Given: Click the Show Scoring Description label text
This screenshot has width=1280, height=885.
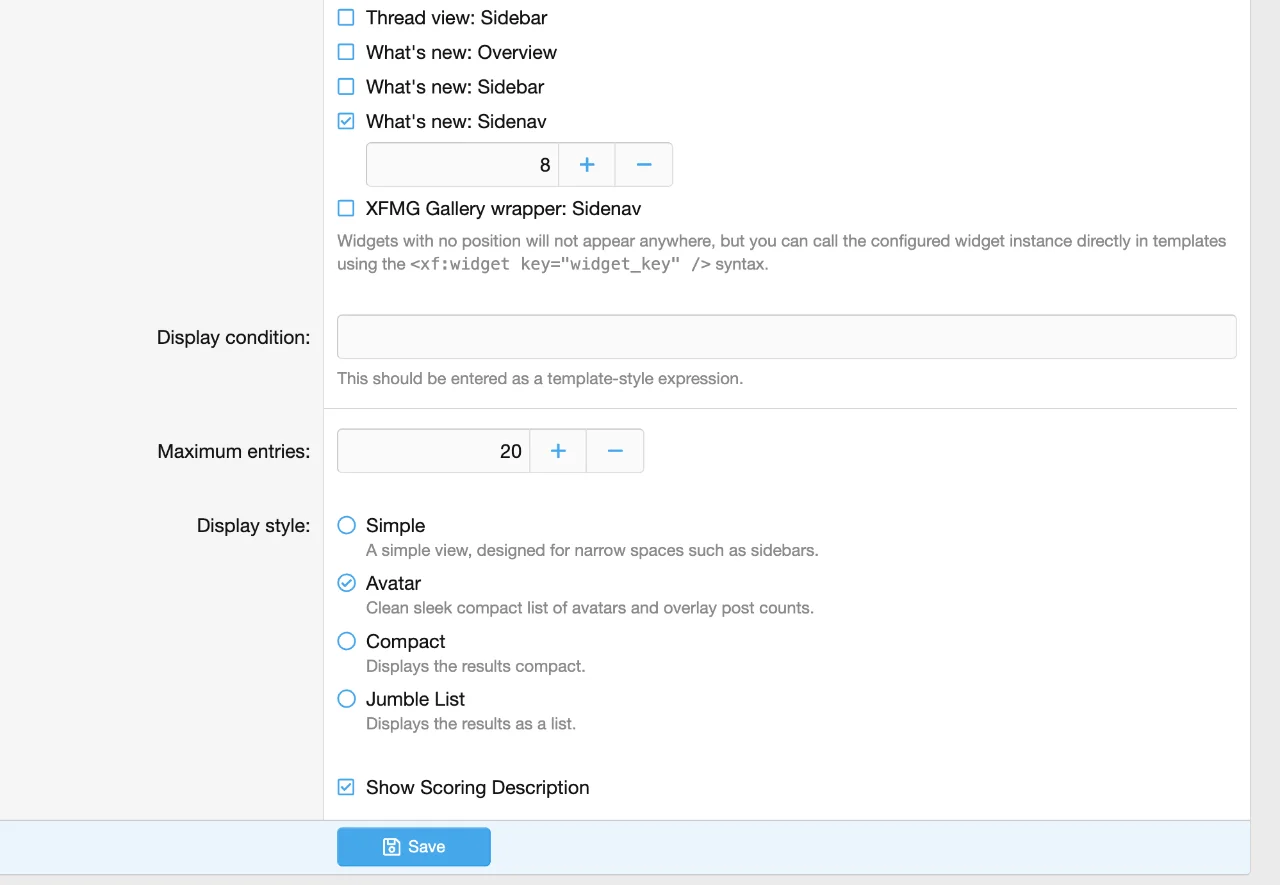Looking at the screenshot, I should [477, 787].
